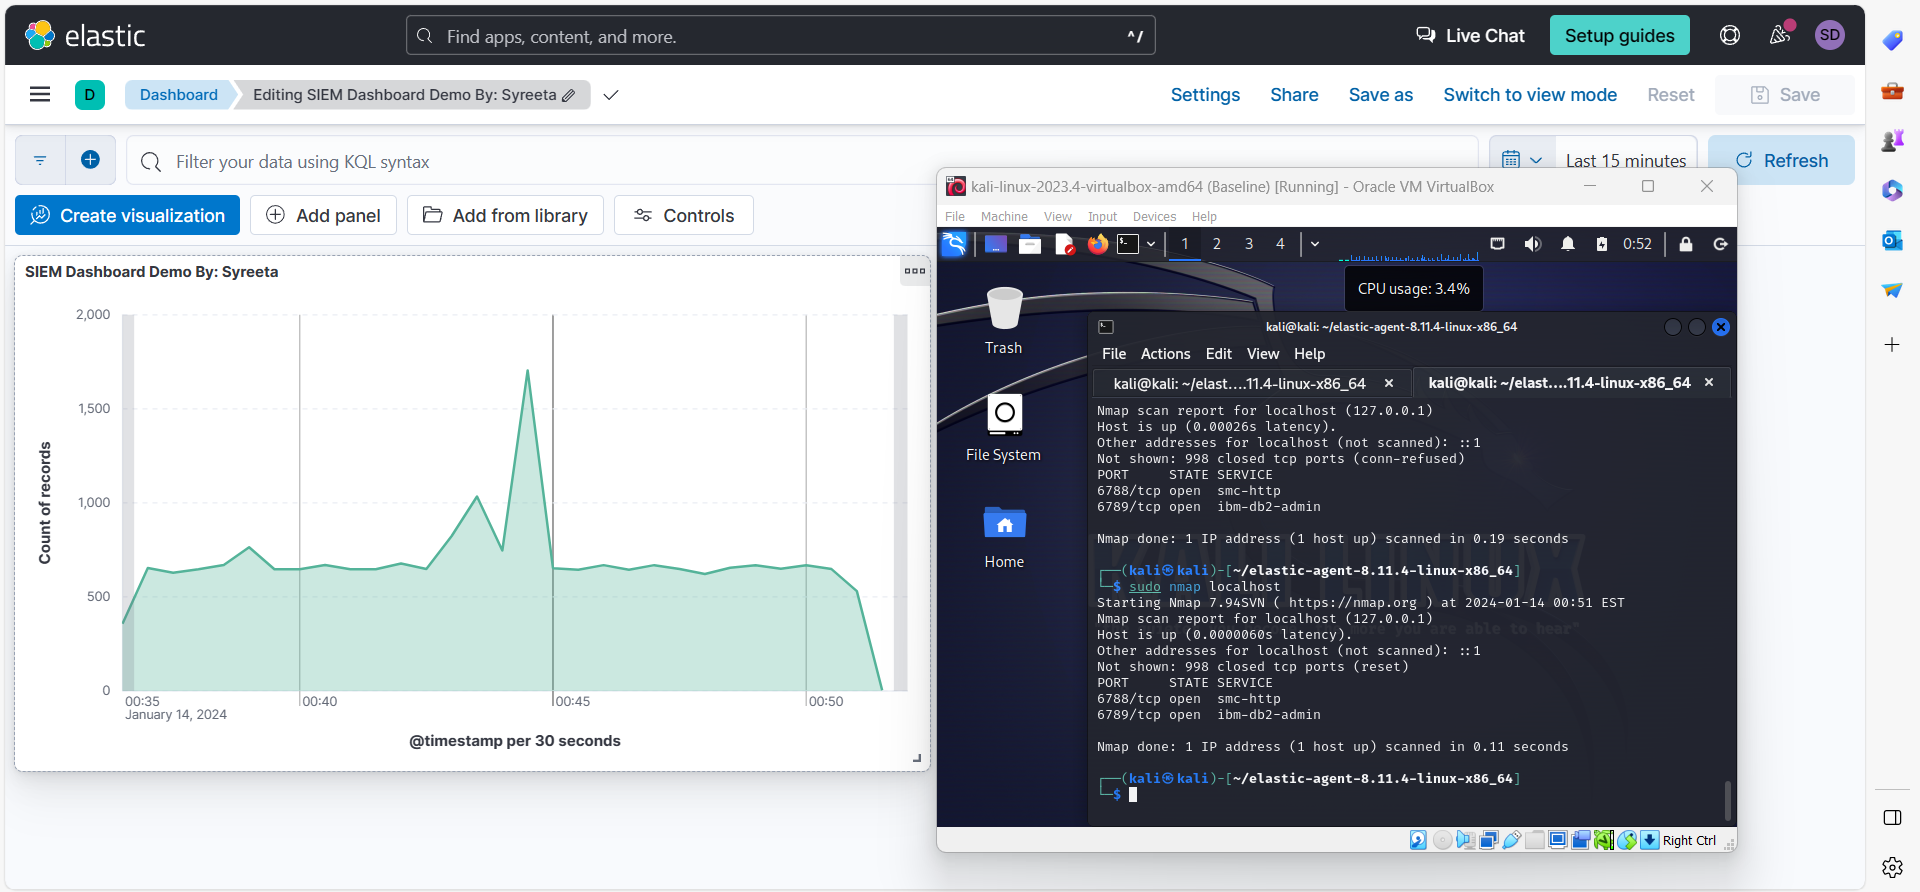Close the first terminal tab

tap(1389, 383)
